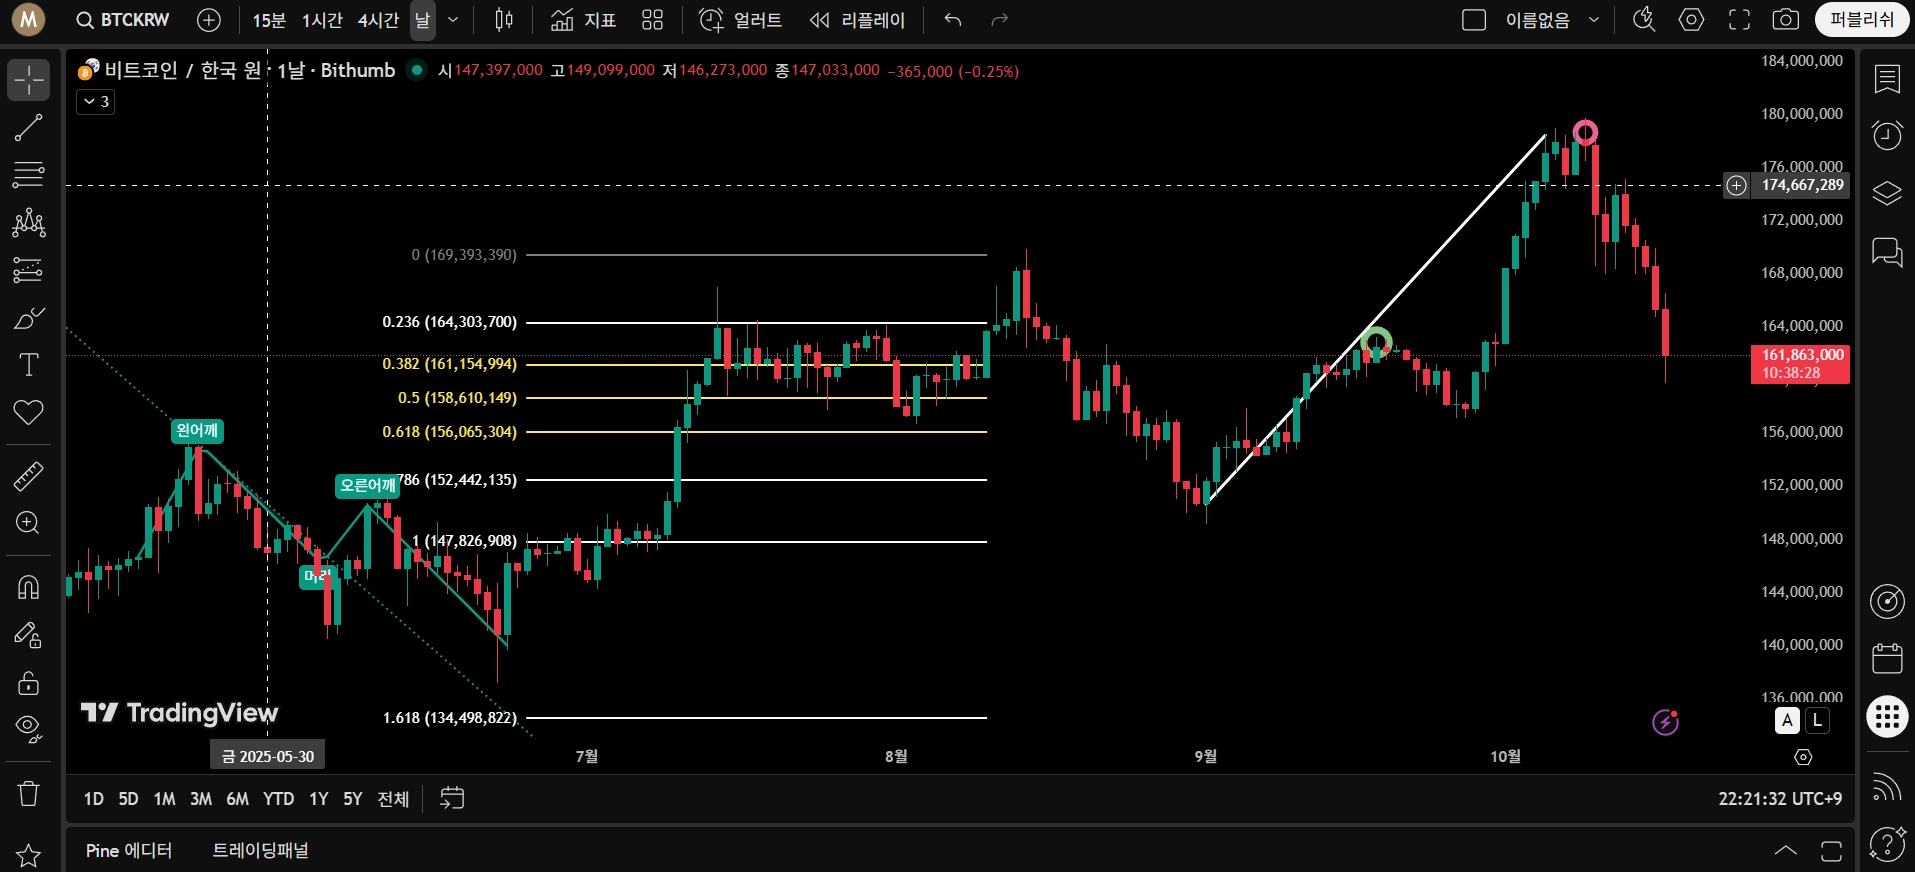Image resolution: width=1915 pixels, height=872 pixels.
Task: Open the economic calendar panel
Action: coord(1887,658)
